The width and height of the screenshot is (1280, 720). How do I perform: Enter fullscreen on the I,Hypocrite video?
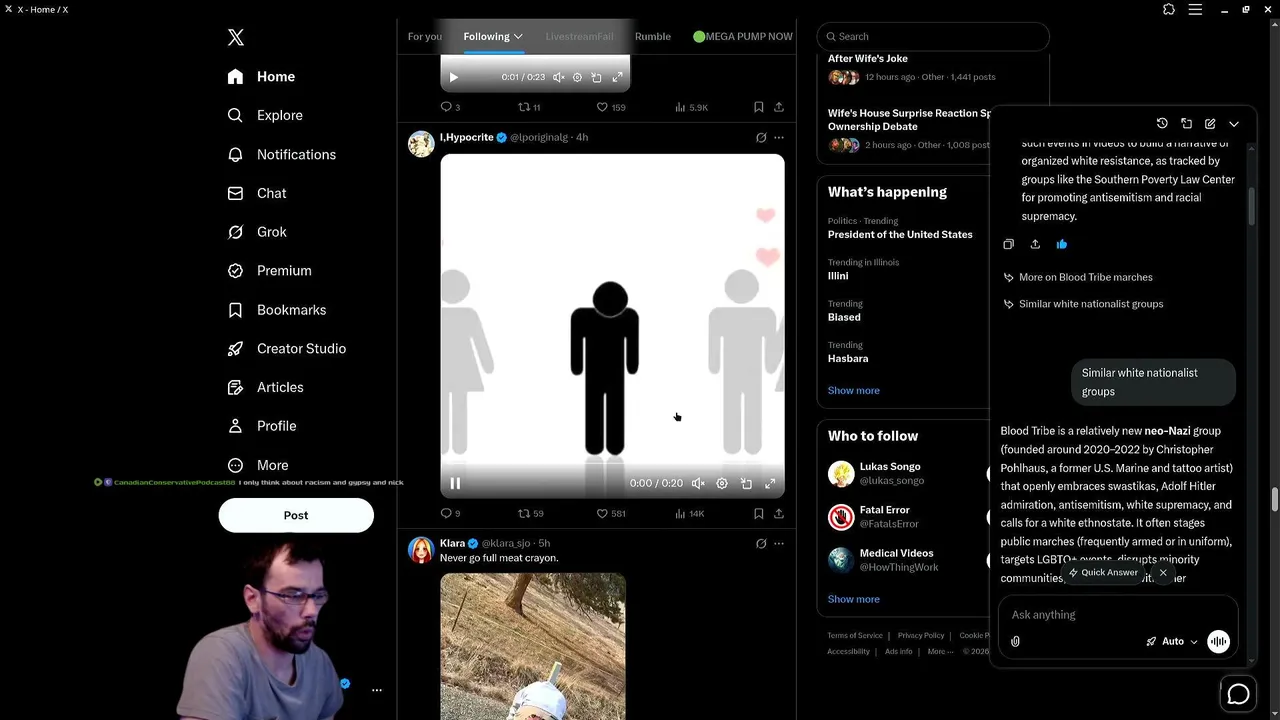(770, 483)
